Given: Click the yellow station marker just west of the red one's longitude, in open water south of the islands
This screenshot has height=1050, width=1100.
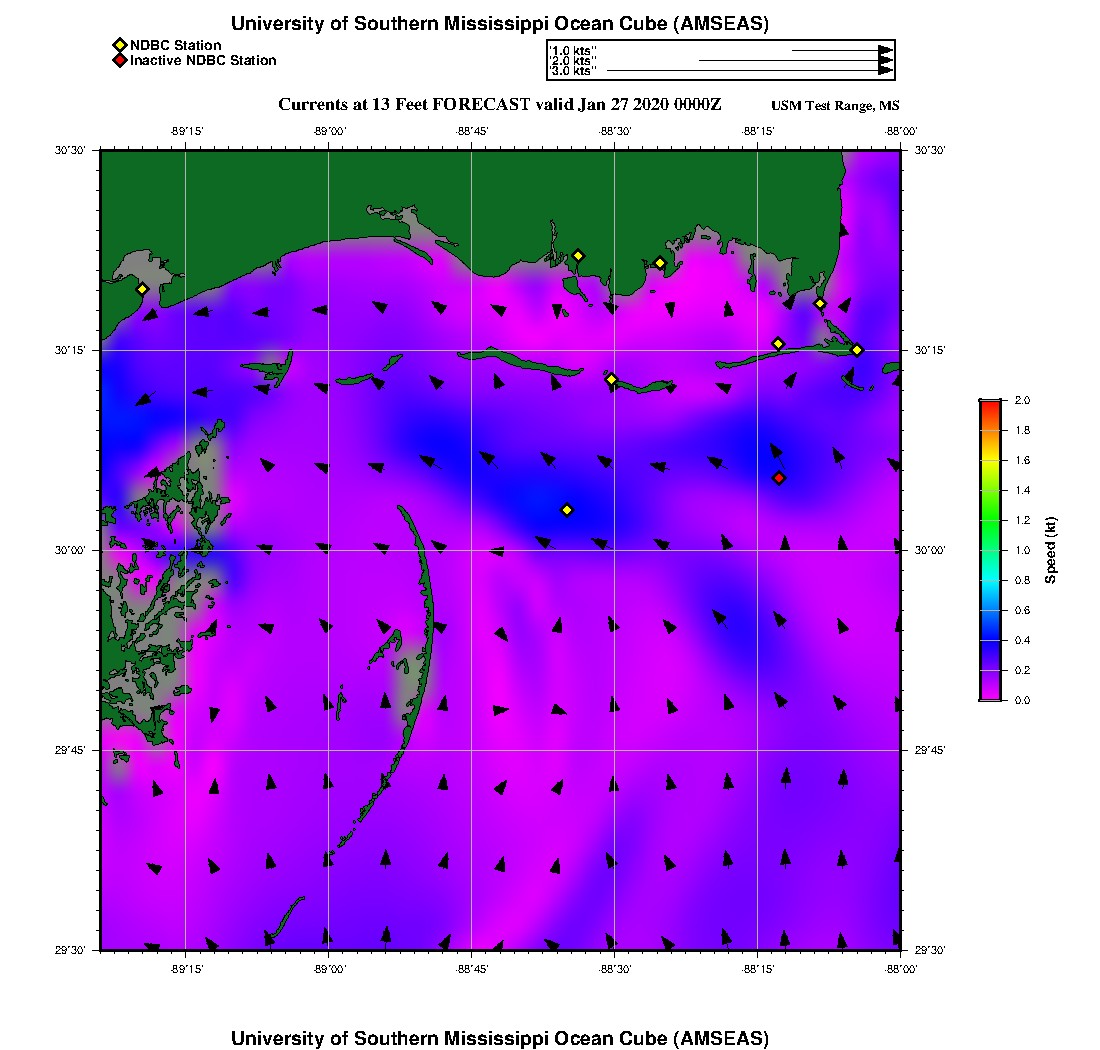Looking at the screenshot, I should 567,510.
